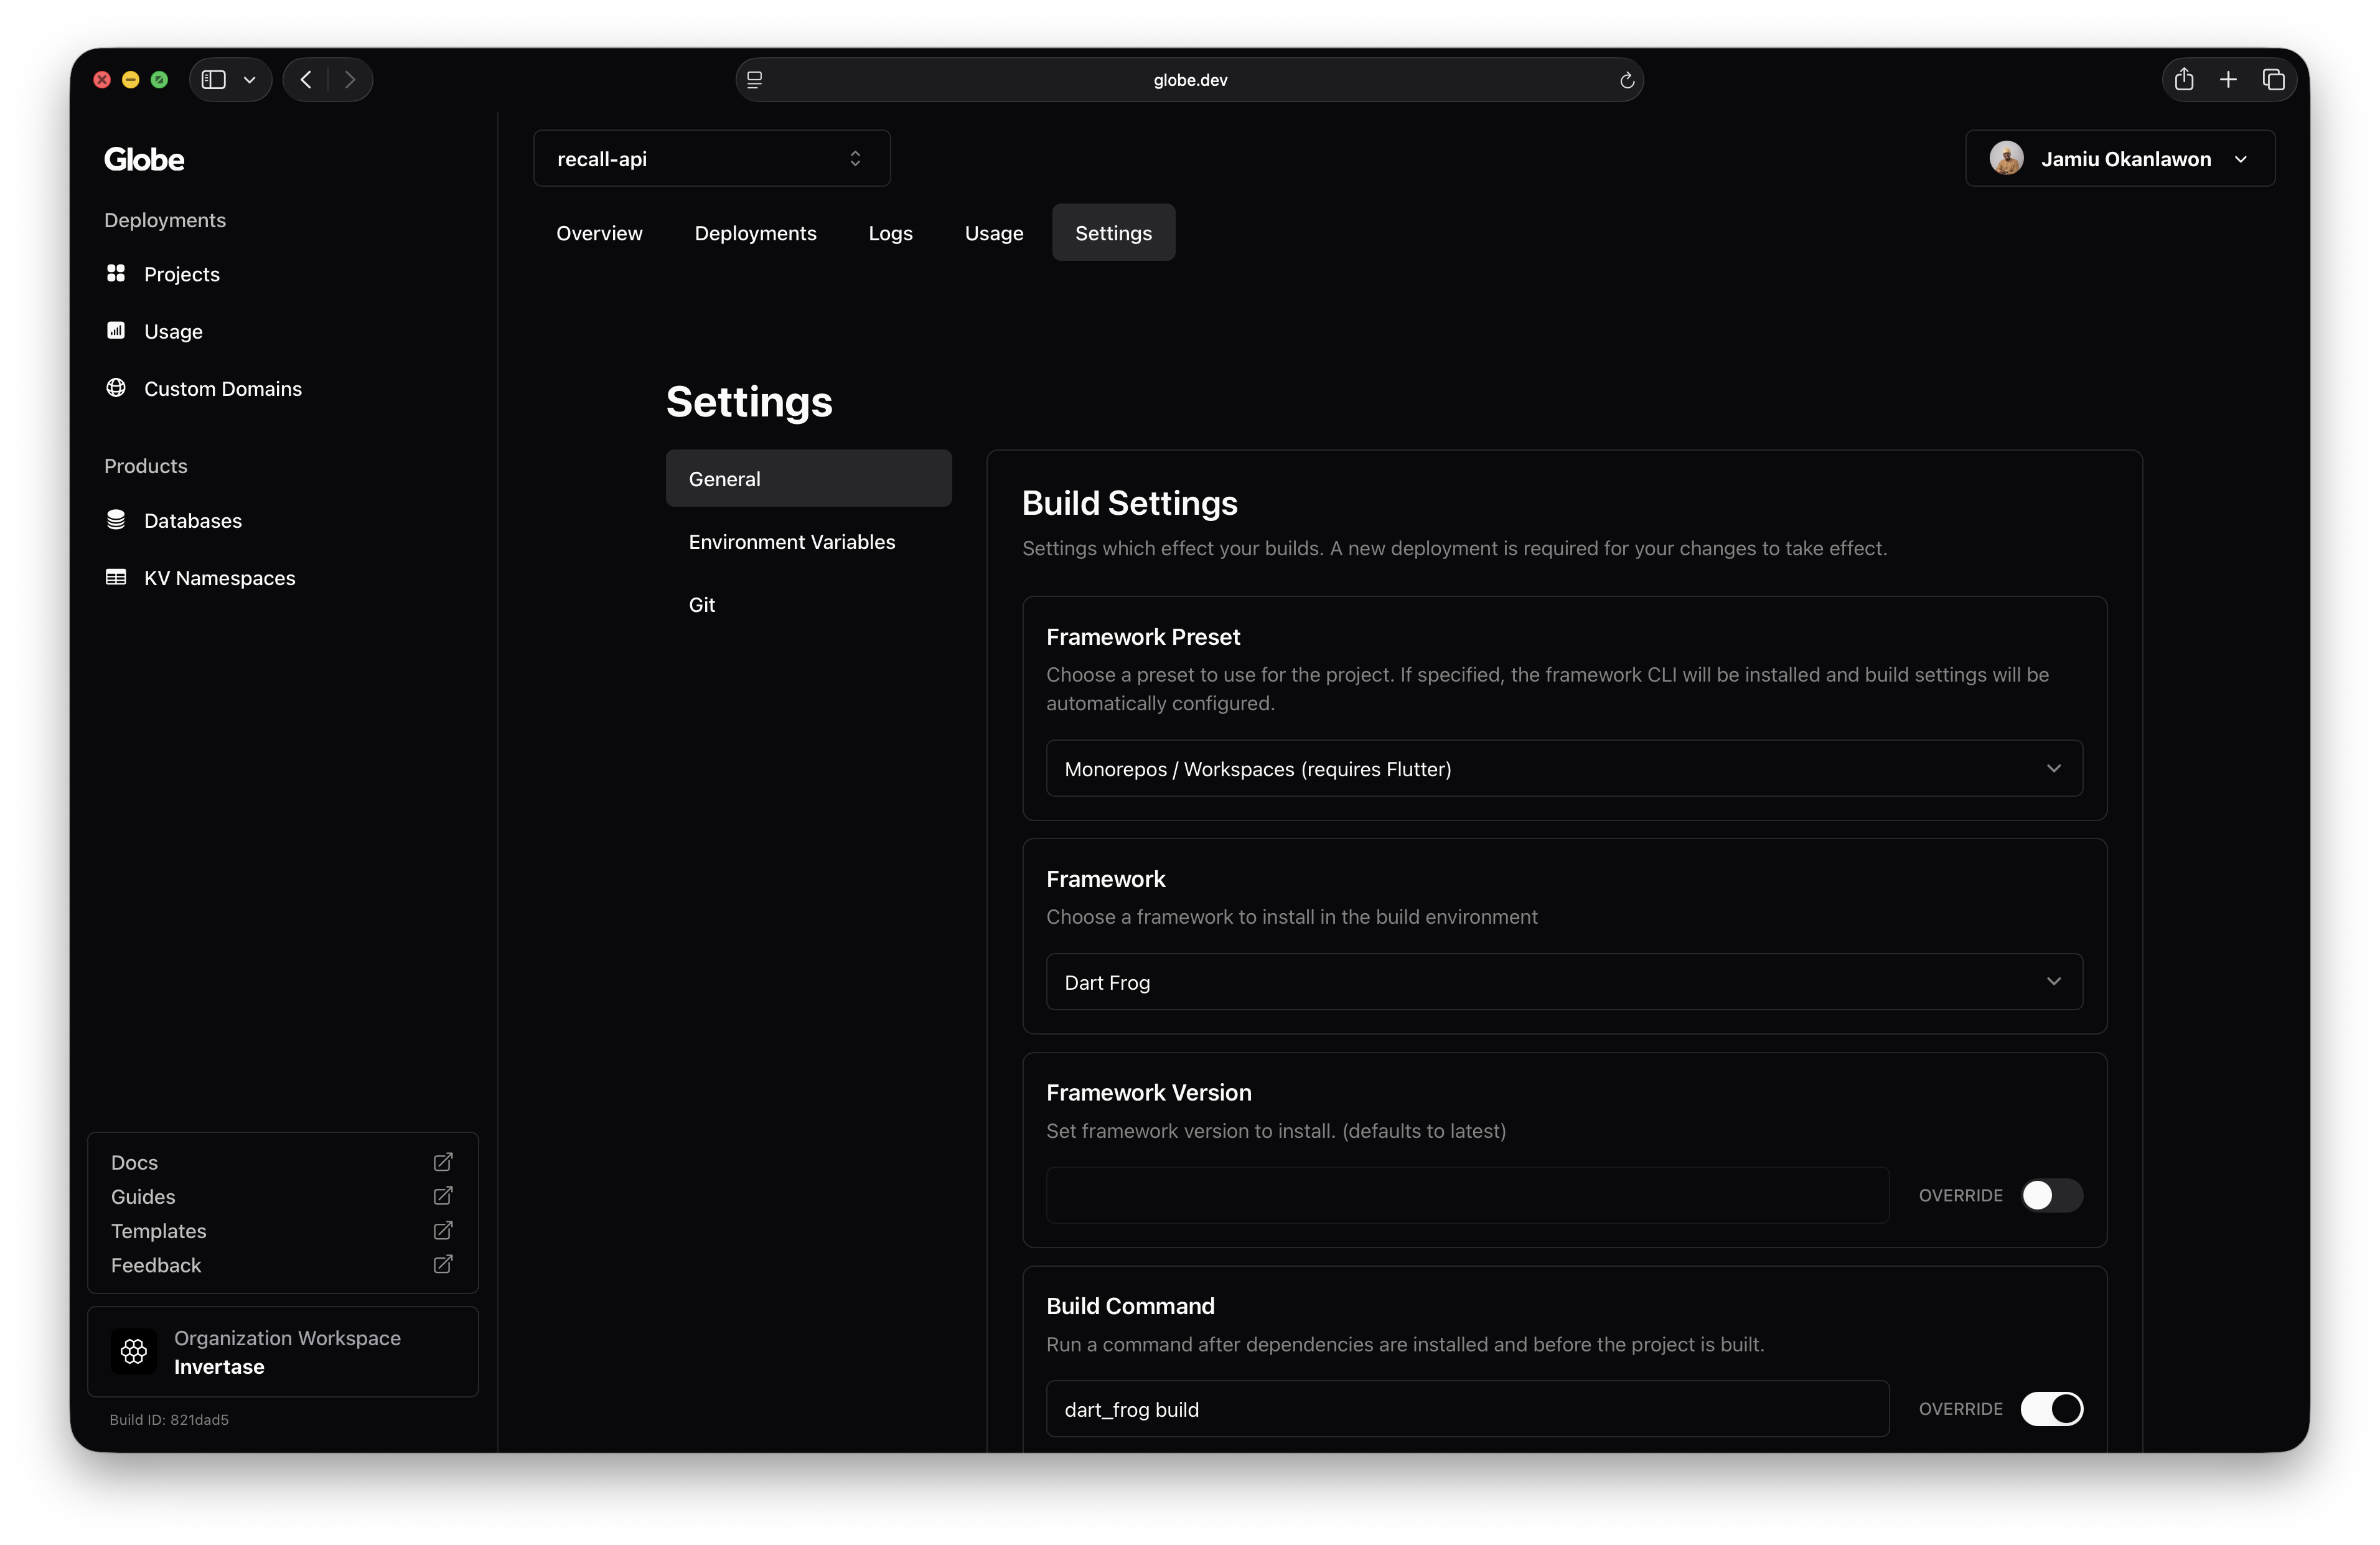This screenshot has width=2380, height=1545.
Task: Expand the Framework Preset dropdown
Action: click(x=1563, y=769)
